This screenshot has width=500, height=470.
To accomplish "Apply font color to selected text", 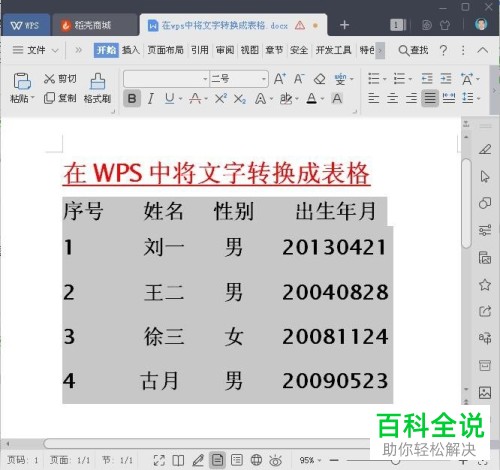I will point(312,99).
